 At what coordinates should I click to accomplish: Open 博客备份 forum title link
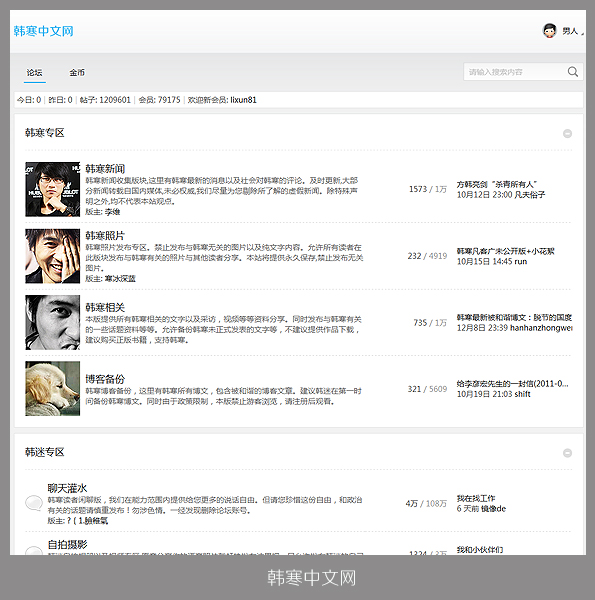105,379
